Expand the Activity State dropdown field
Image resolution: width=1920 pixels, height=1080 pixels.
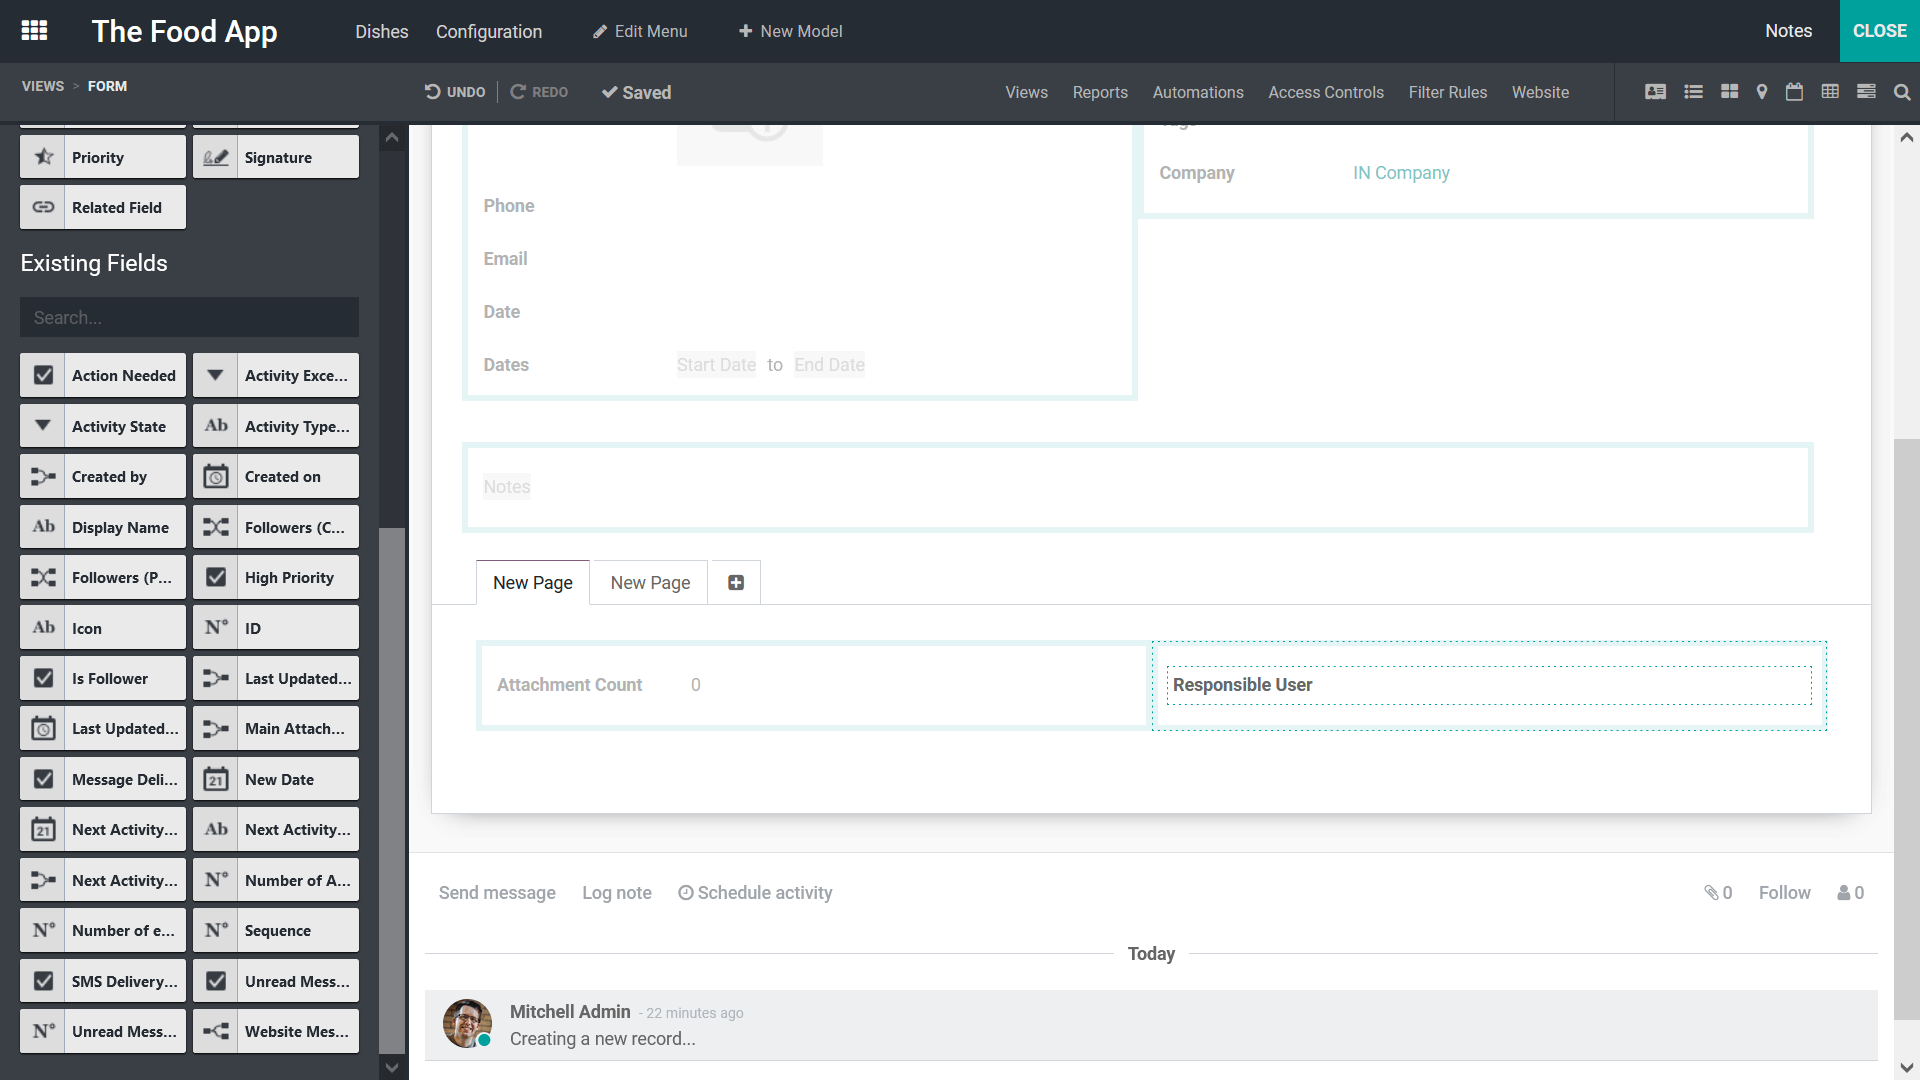[42, 425]
